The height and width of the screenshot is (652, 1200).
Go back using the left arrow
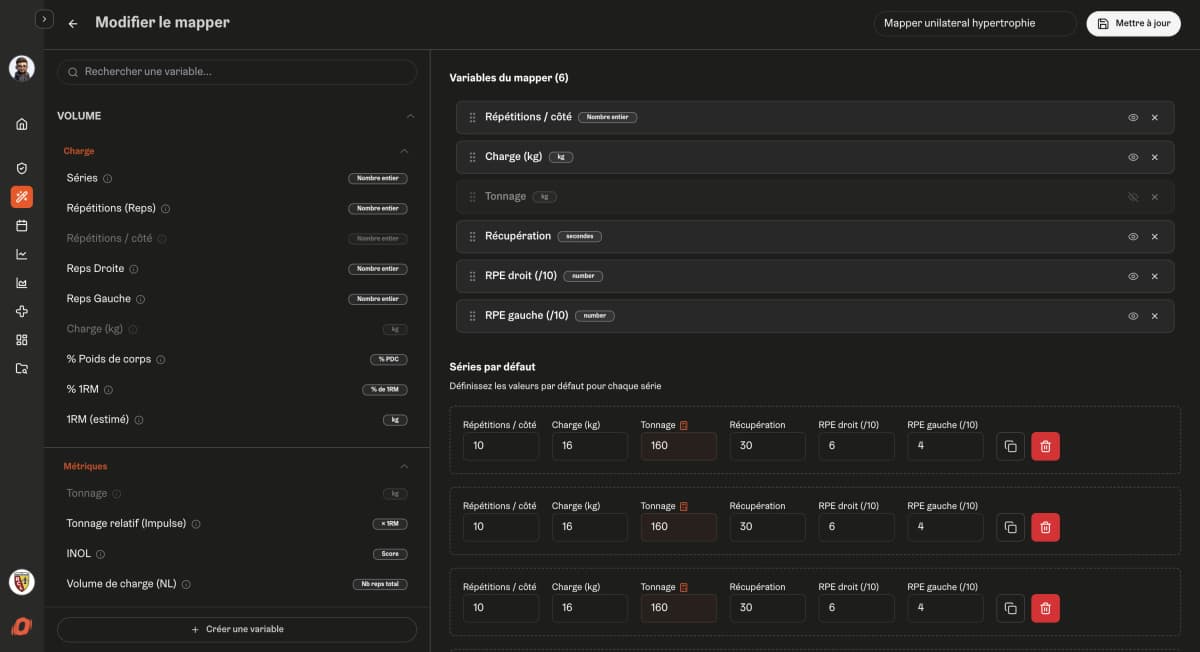click(73, 23)
